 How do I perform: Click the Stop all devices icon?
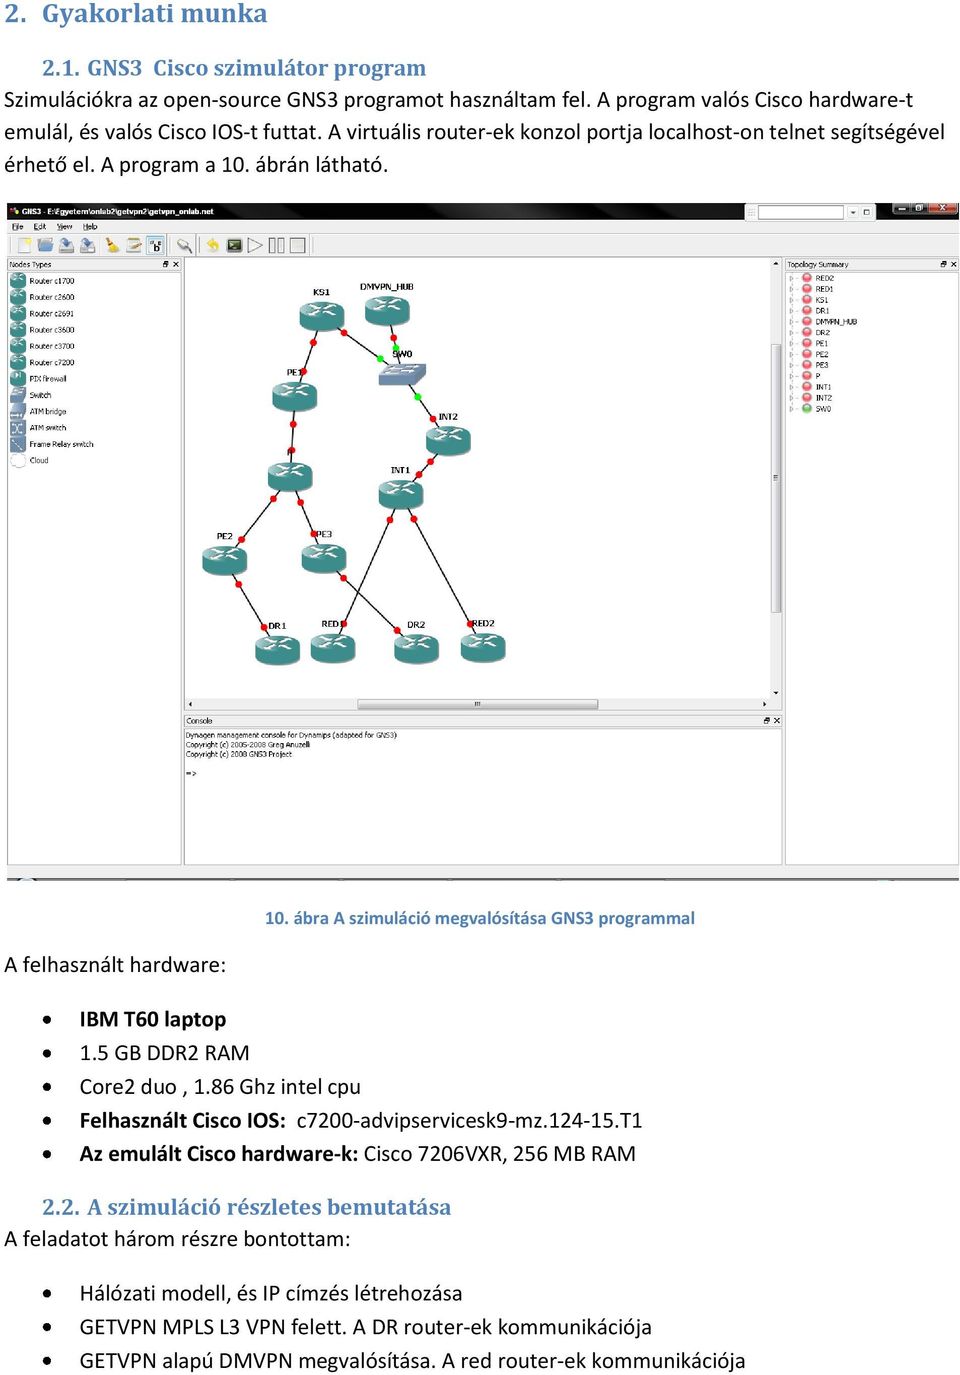pyautogui.click(x=297, y=245)
